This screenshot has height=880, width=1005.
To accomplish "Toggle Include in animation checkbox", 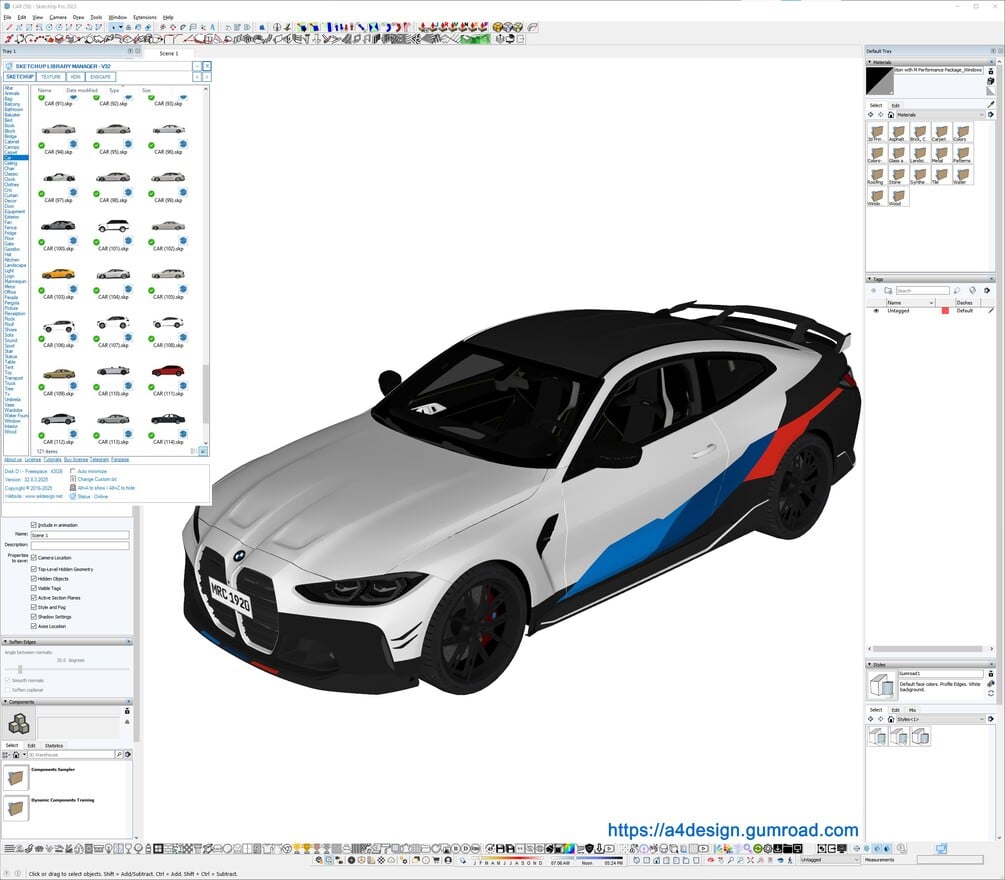I will coord(34,525).
